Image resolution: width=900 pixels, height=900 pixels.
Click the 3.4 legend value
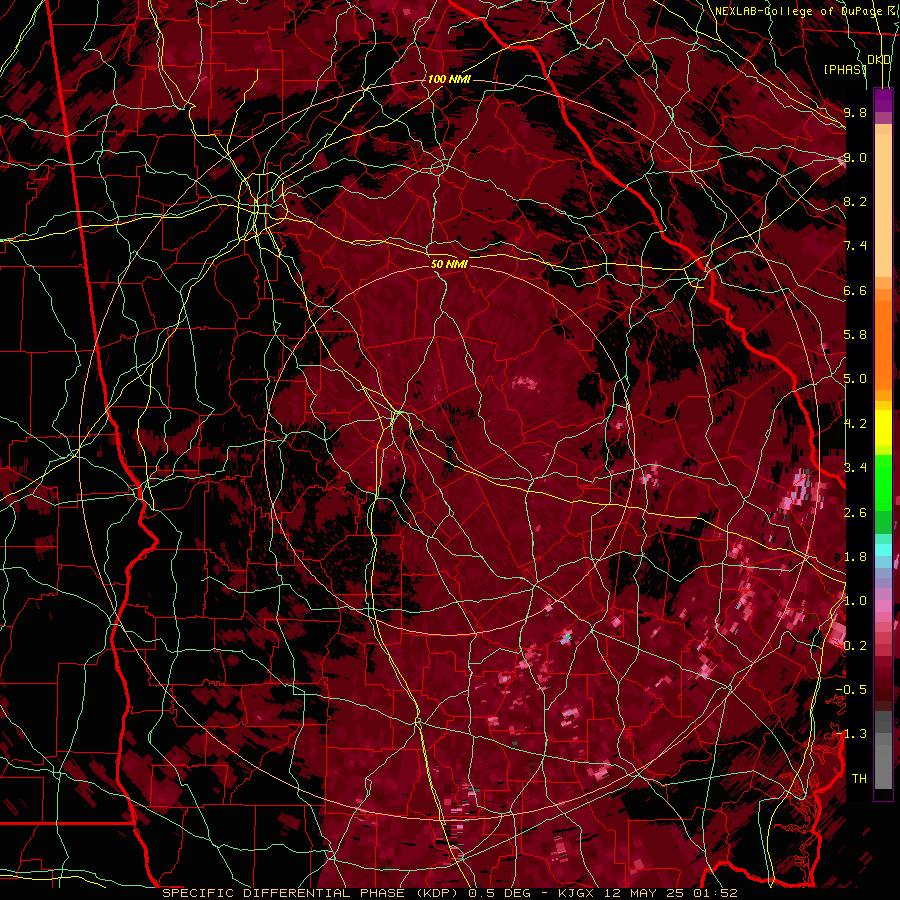[855, 468]
